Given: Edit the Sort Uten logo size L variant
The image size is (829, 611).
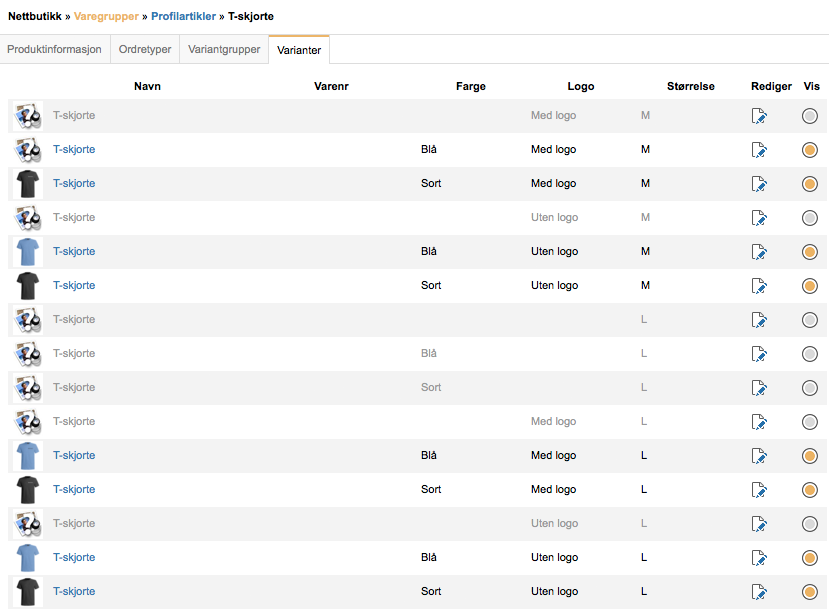Looking at the screenshot, I should click(x=759, y=592).
